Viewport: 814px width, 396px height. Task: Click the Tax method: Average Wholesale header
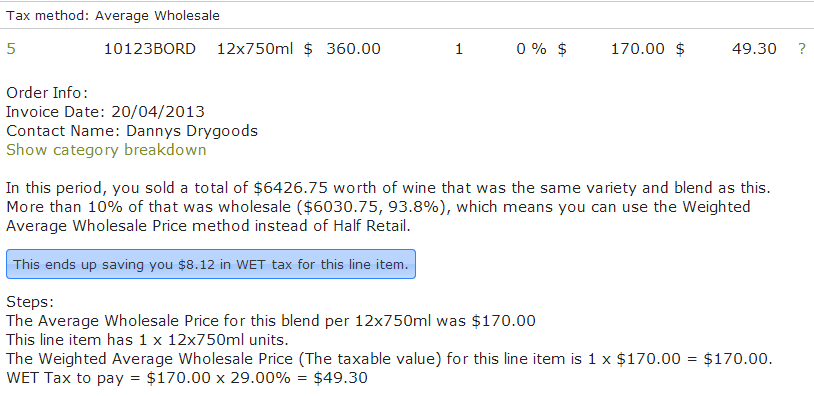pyautogui.click(x=113, y=16)
